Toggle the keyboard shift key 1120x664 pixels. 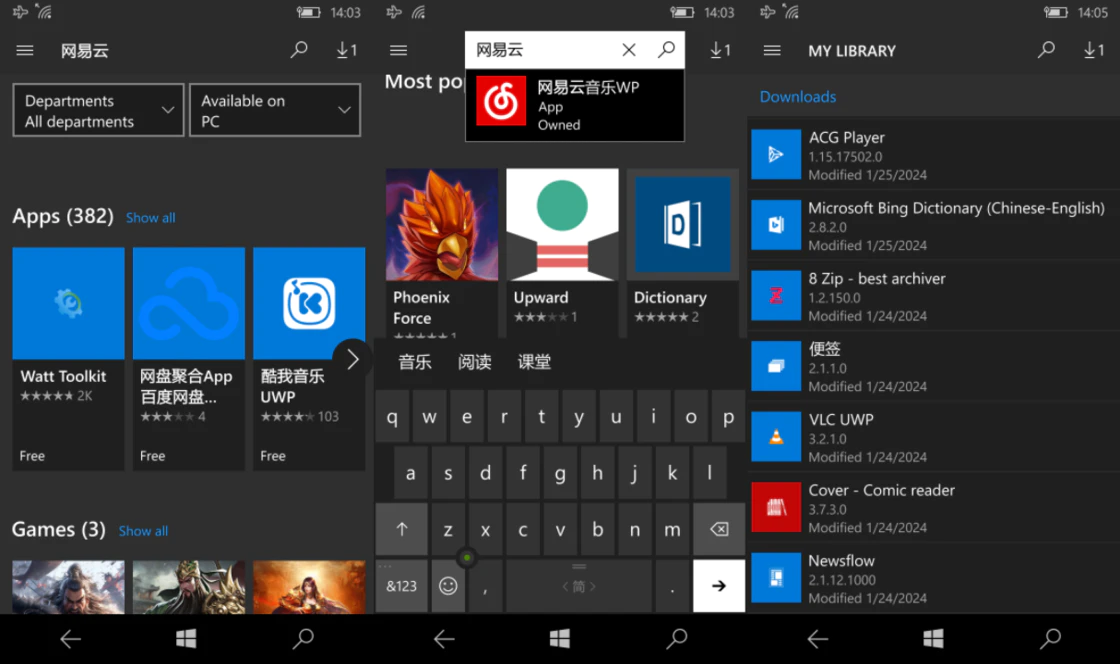(401, 530)
